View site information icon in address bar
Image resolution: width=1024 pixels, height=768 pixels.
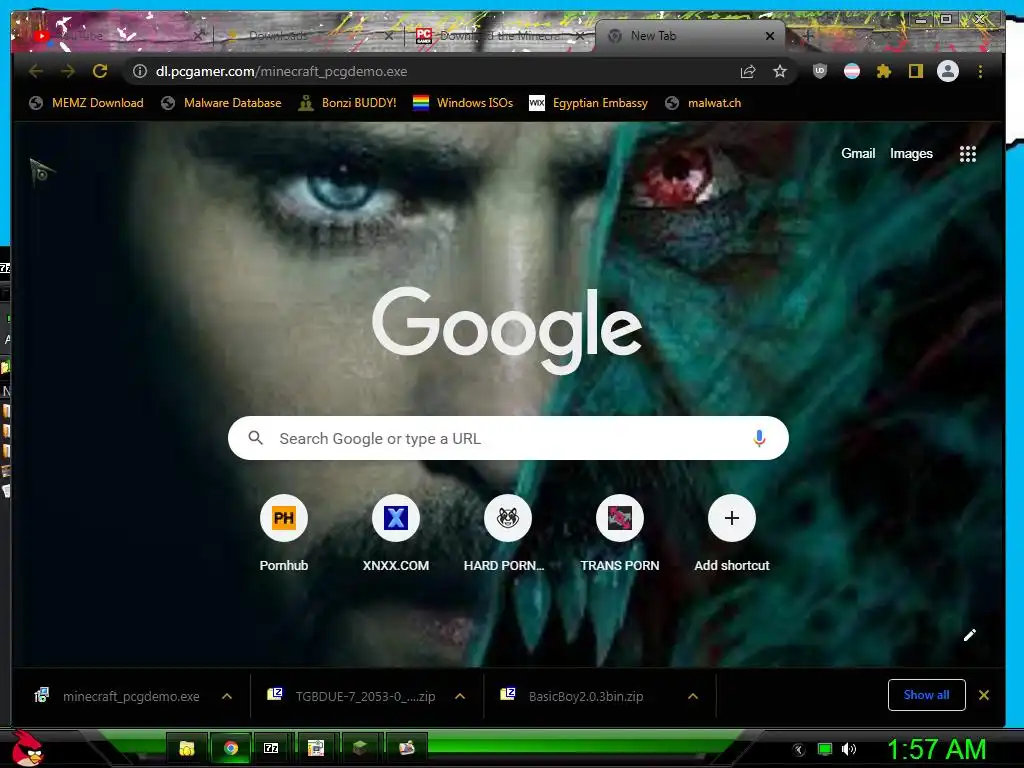140,71
